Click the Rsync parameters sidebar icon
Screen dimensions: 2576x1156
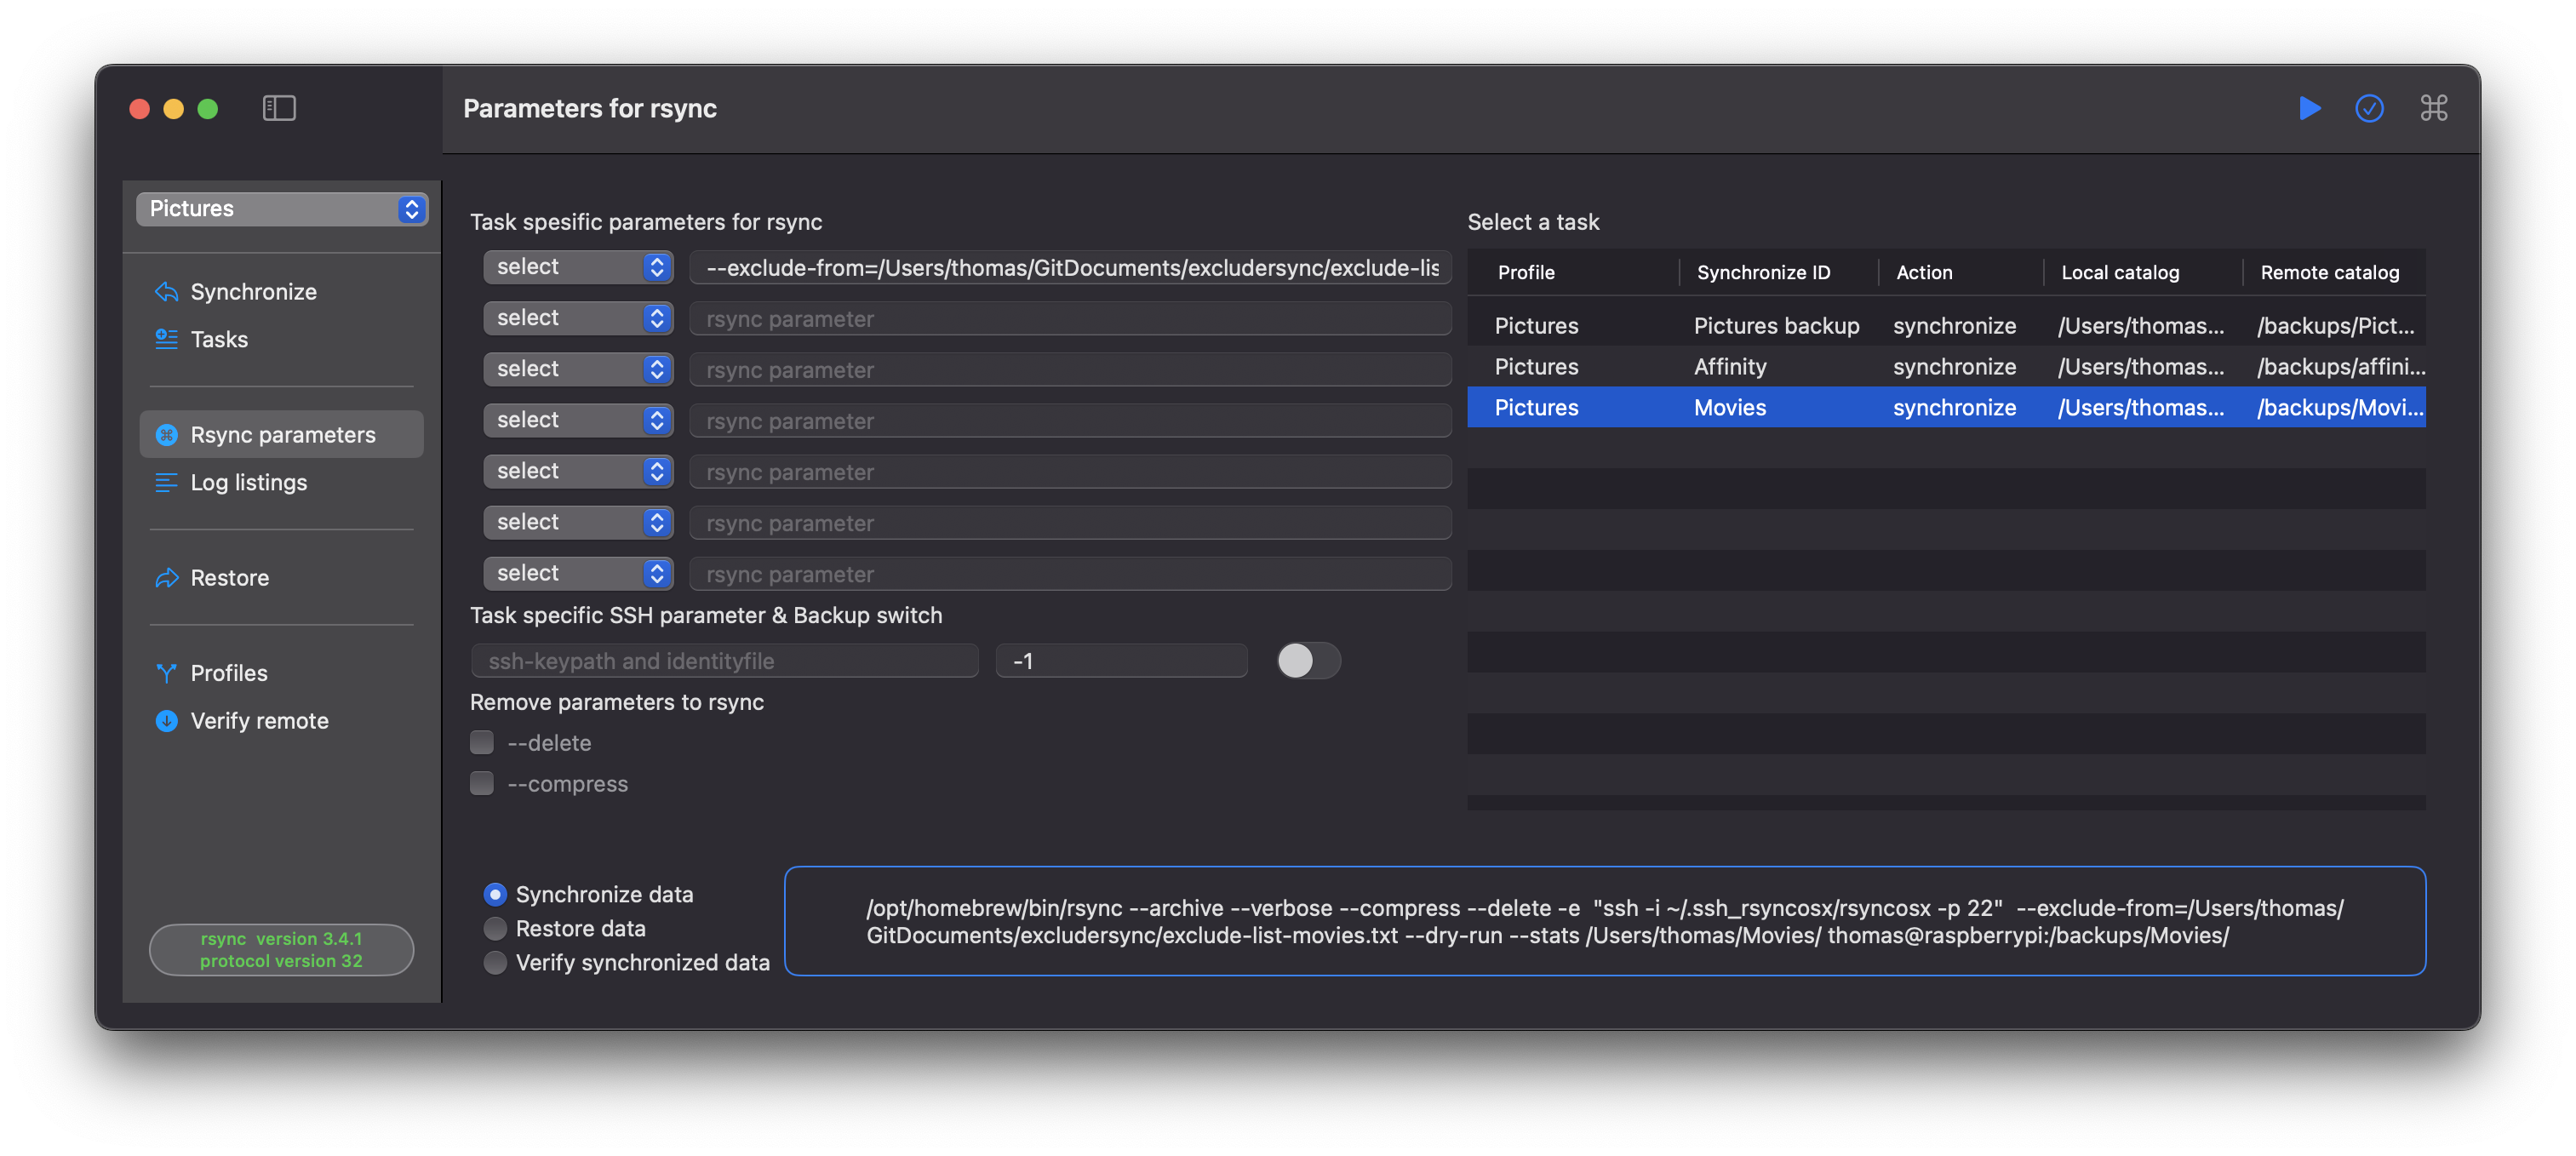click(x=166, y=435)
